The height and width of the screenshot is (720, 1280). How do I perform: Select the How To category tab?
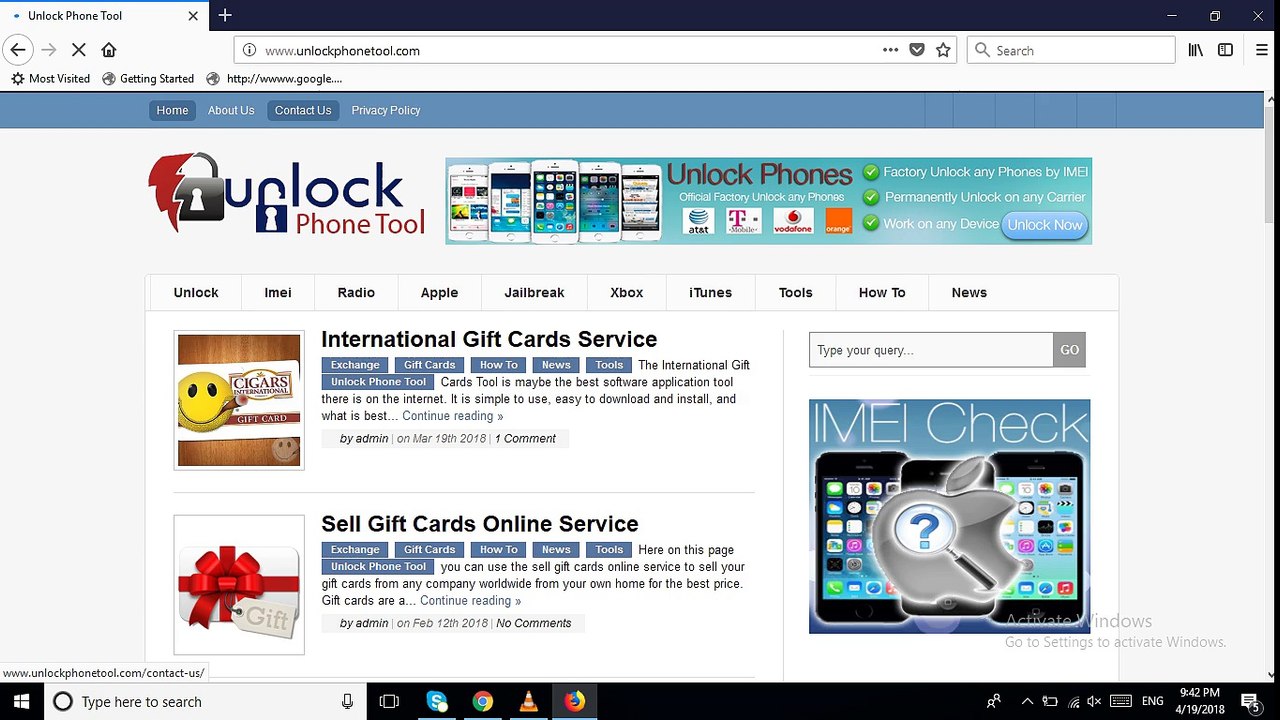882,292
